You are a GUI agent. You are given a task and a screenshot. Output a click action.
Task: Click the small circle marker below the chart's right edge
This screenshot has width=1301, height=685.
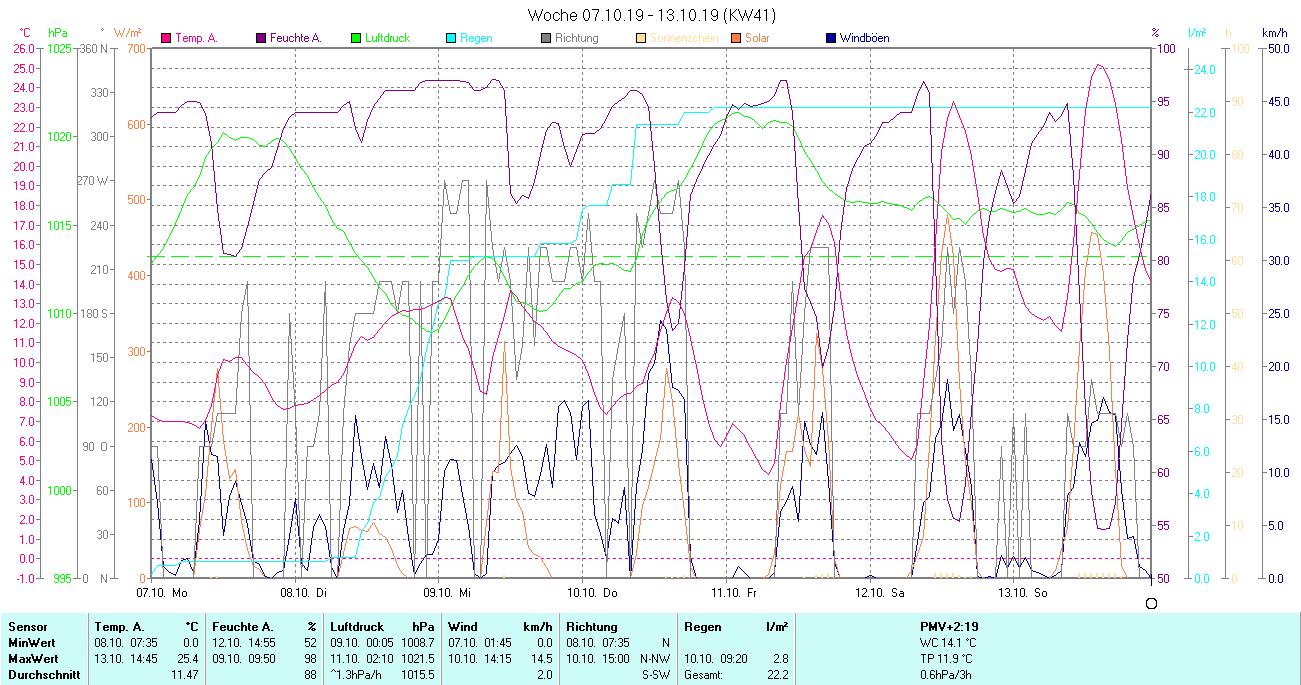(x=1151, y=603)
